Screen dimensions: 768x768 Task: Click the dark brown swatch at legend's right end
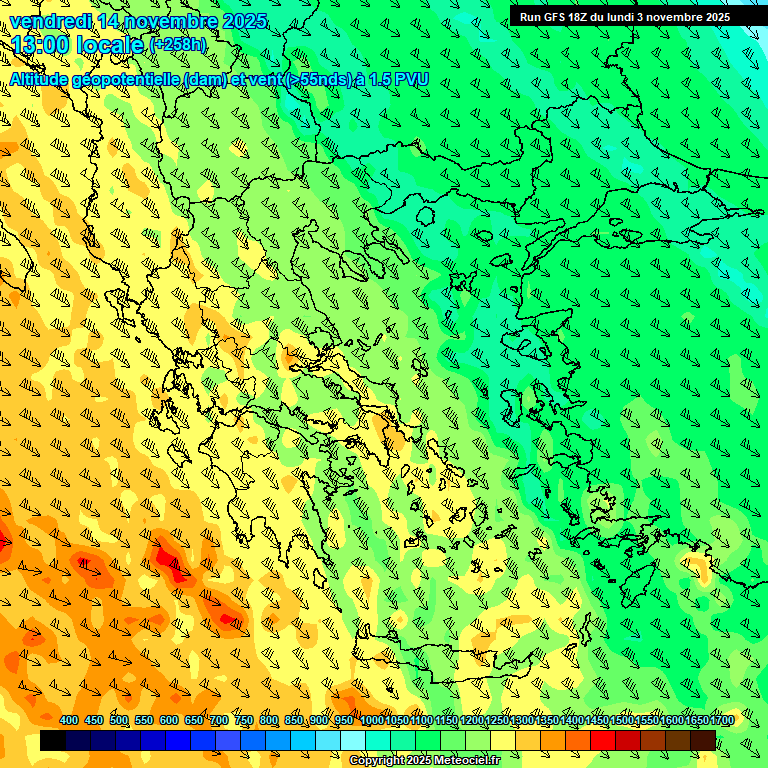pyautogui.click(x=703, y=741)
